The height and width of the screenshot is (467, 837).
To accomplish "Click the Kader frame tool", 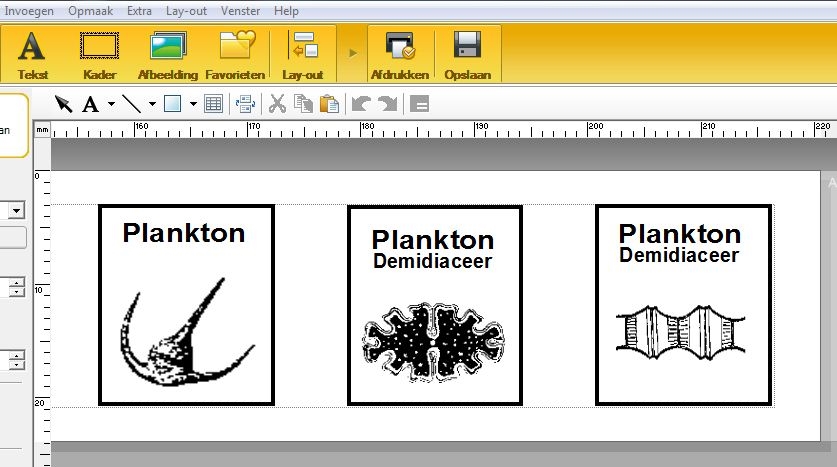I will (x=99, y=55).
